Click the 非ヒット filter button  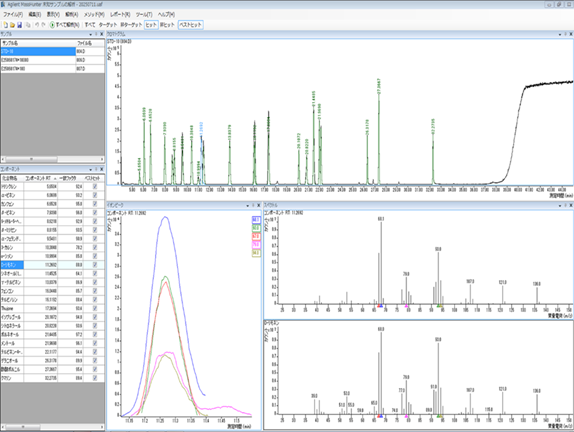click(167, 25)
